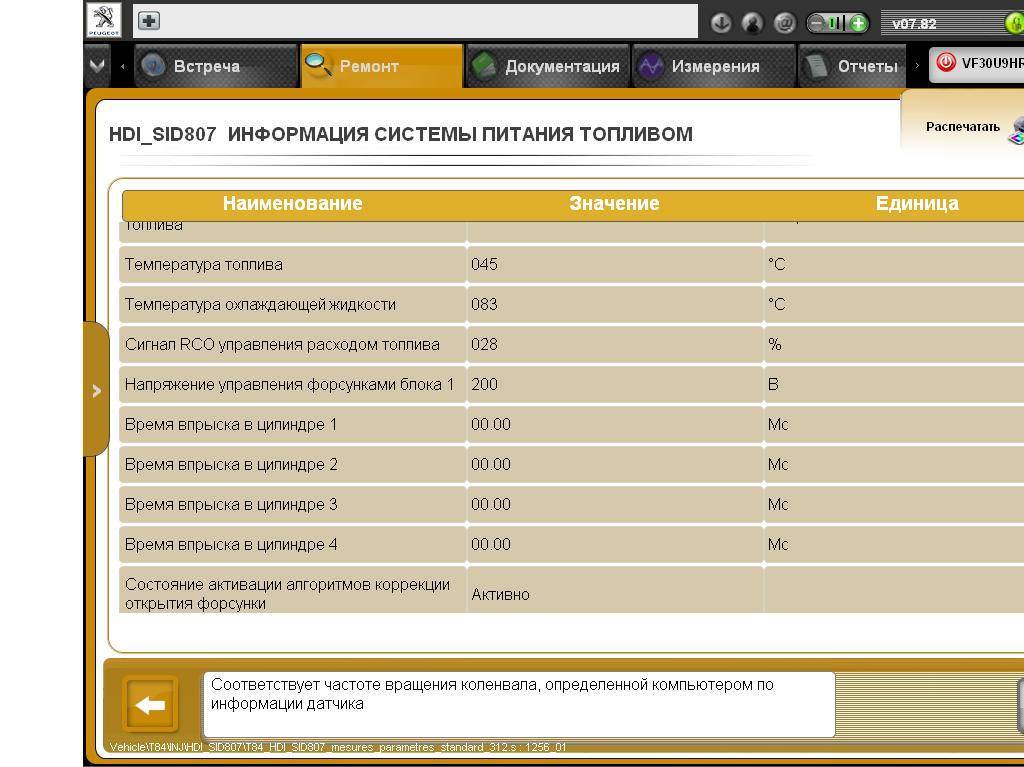Screen dimensions: 1024x767
Task: Click the plus icon in the top bar
Action: coord(148,21)
